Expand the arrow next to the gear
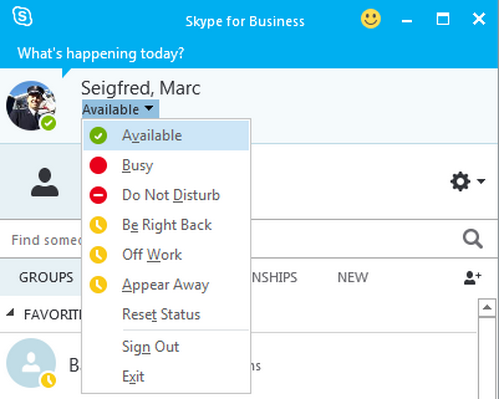The image size is (499, 399). click(481, 181)
